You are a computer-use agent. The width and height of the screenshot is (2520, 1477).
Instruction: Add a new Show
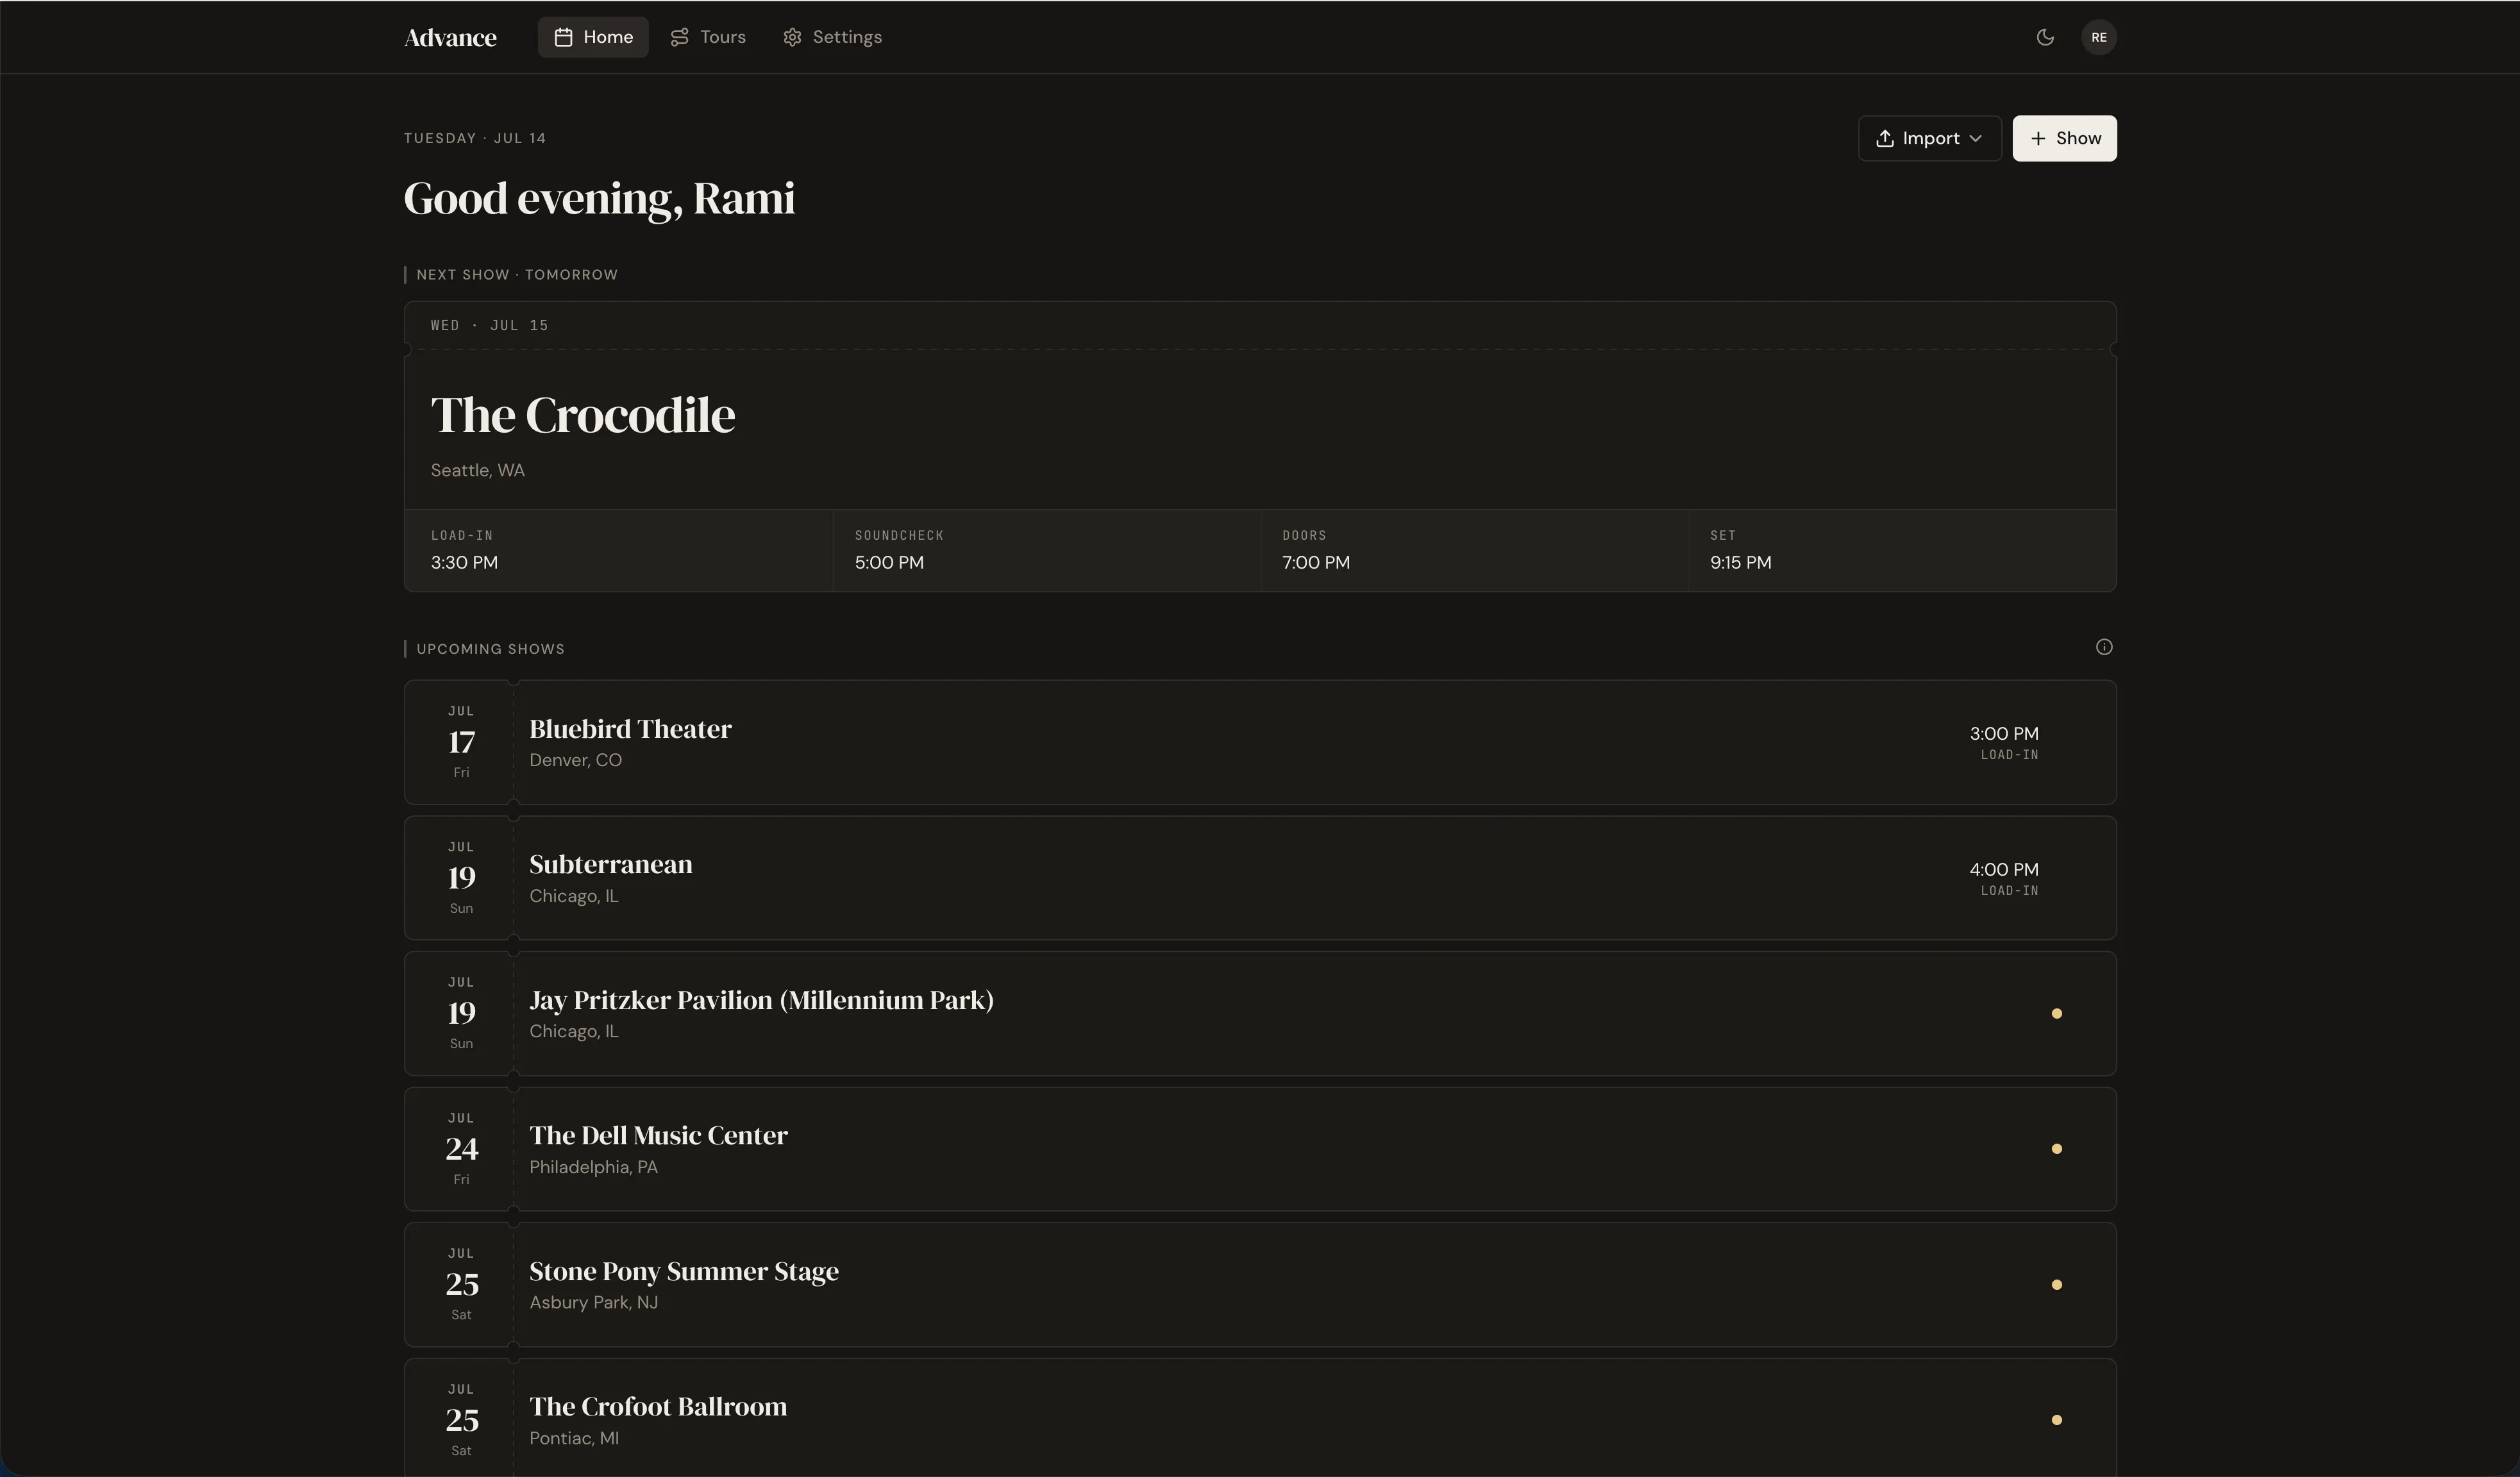coord(2064,138)
